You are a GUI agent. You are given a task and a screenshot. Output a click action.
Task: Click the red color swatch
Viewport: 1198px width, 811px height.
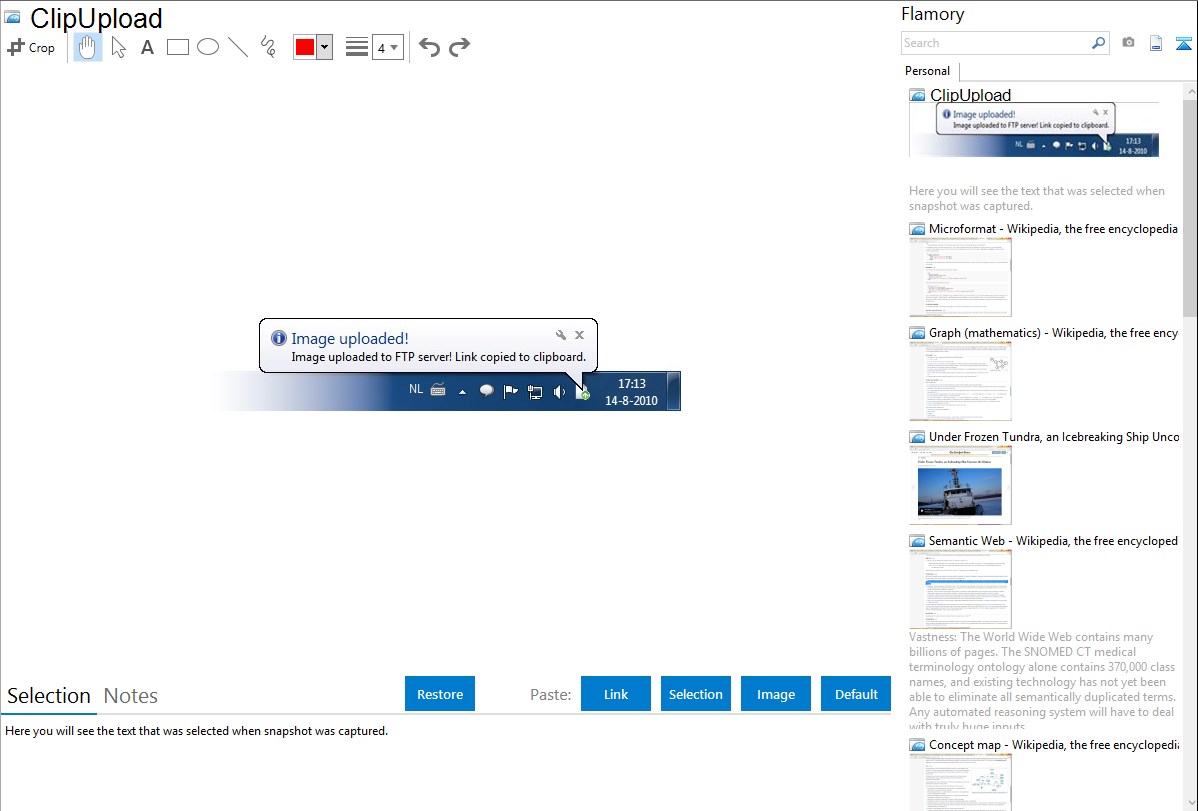(305, 47)
